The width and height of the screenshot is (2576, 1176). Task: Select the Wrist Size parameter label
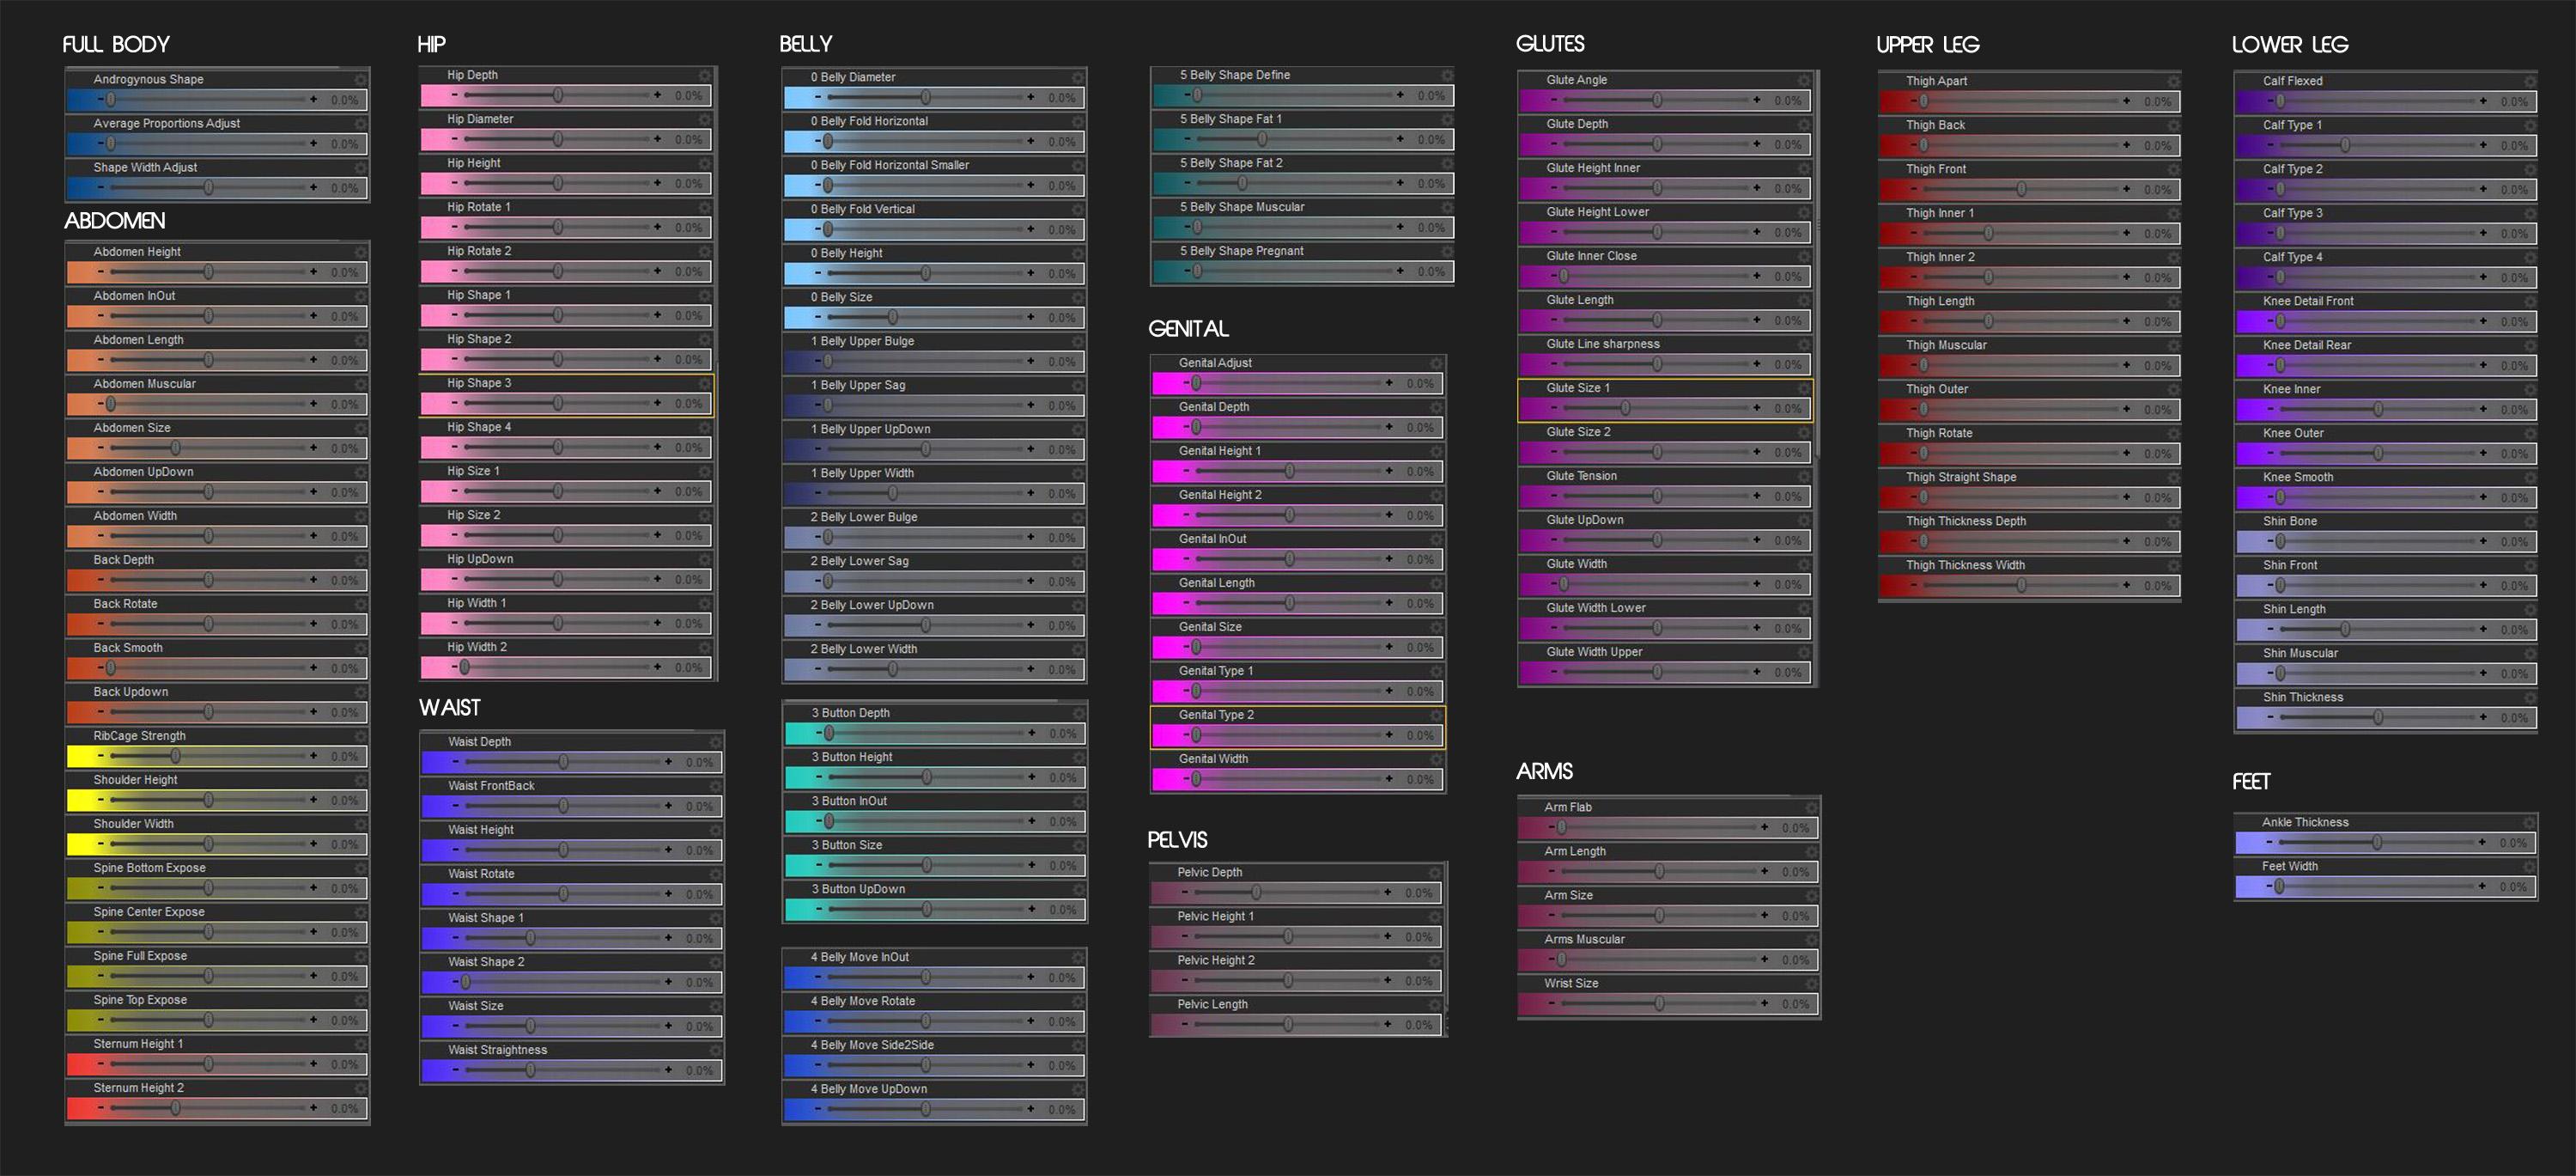click(1571, 983)
